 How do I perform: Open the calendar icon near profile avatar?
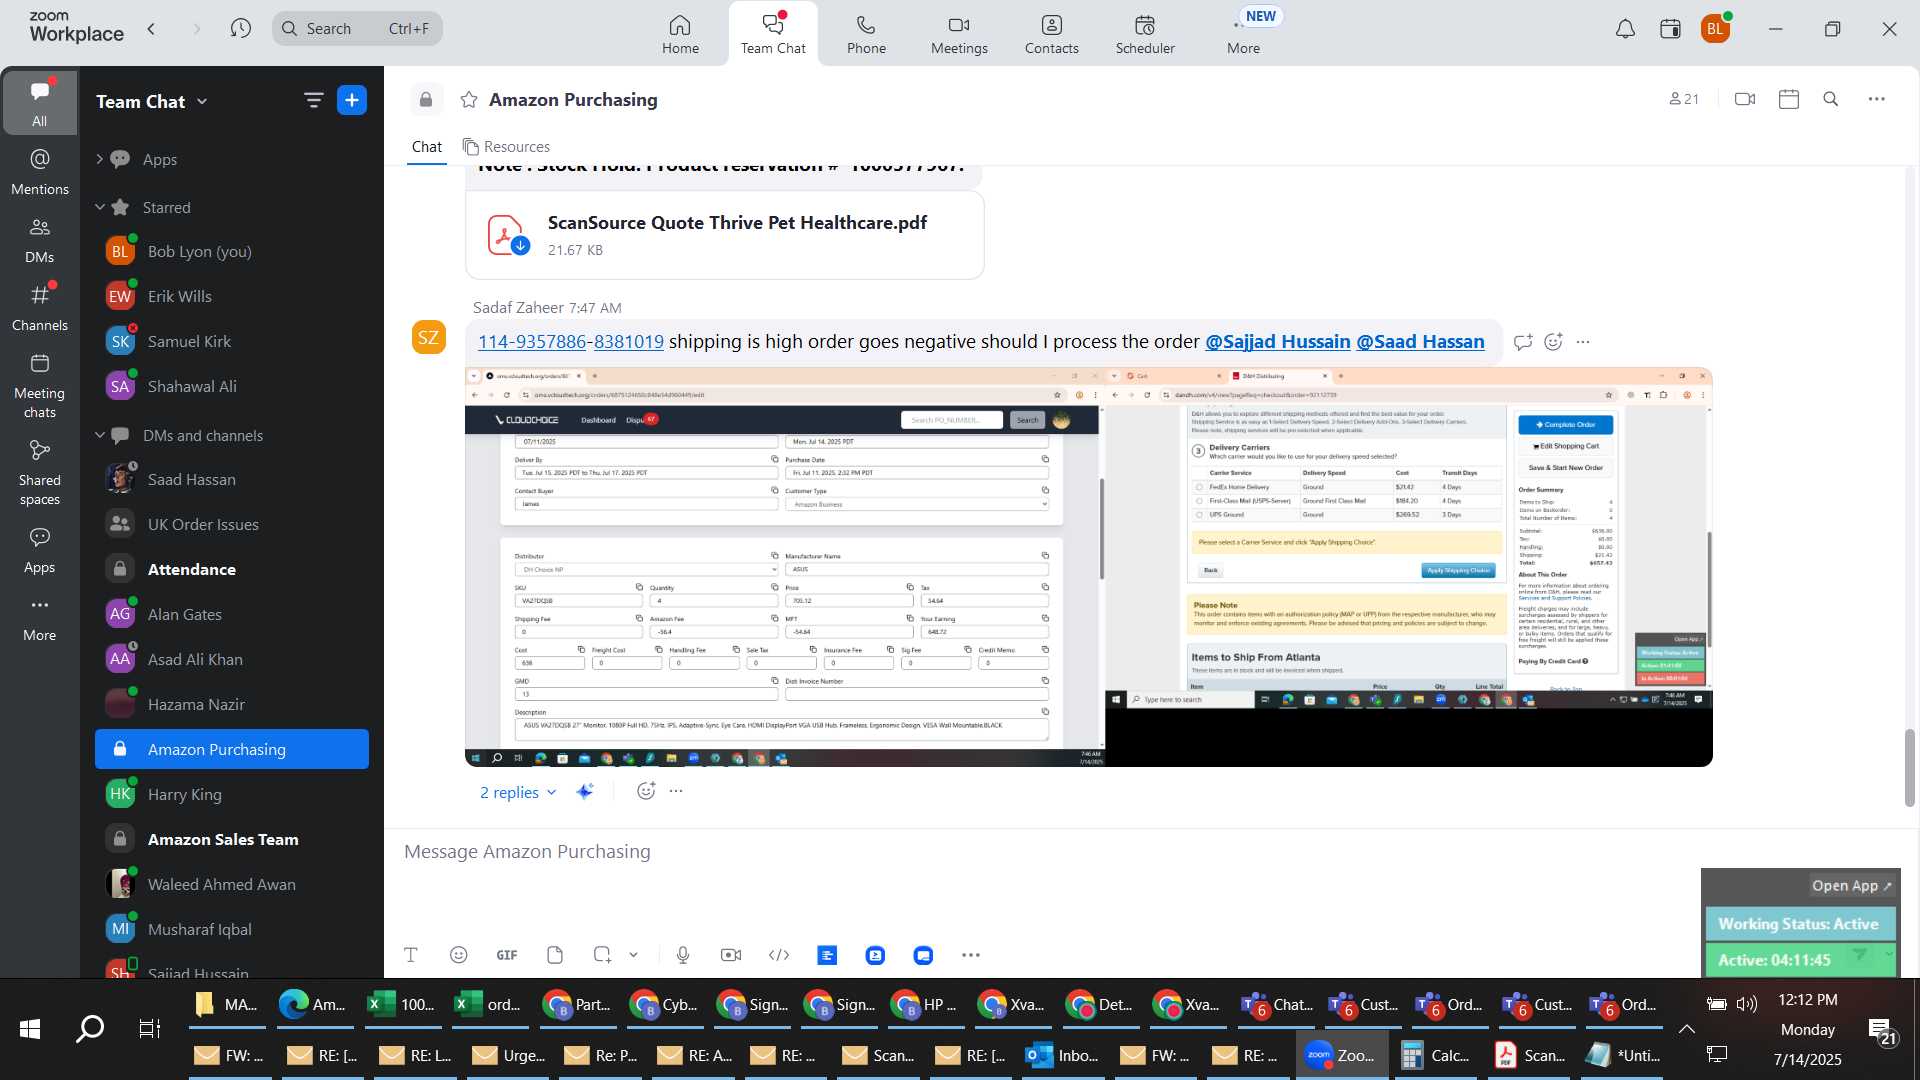(1670, 29)
